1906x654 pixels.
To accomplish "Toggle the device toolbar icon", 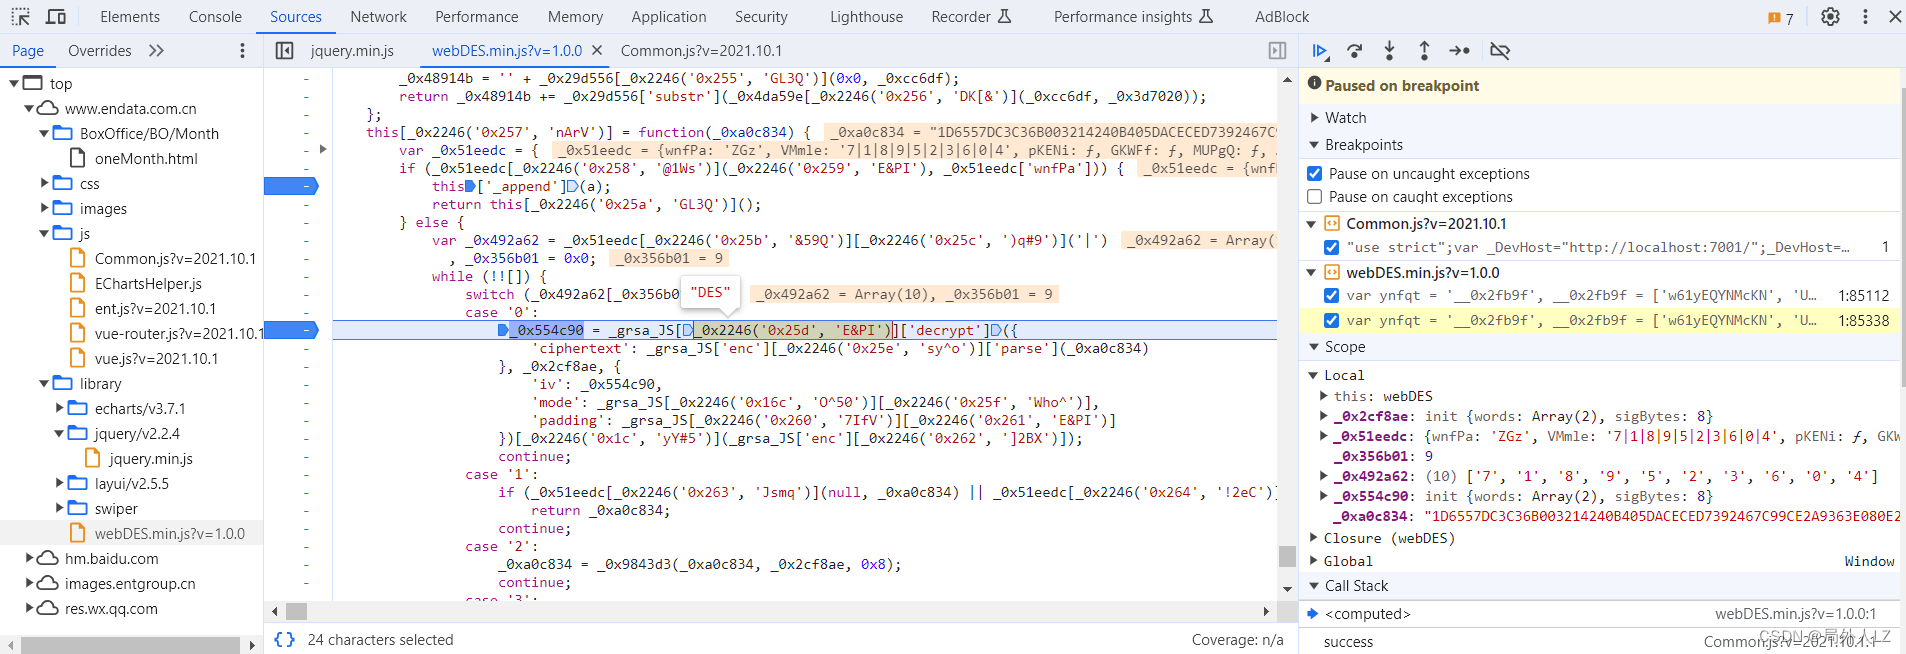I will tap(56, 17).
